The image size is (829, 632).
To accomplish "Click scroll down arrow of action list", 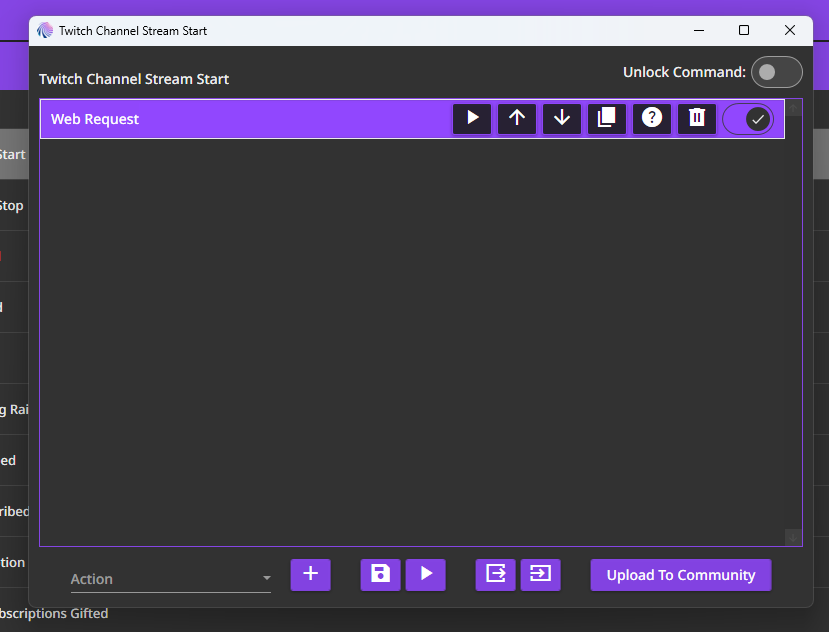I will [793, 537].
